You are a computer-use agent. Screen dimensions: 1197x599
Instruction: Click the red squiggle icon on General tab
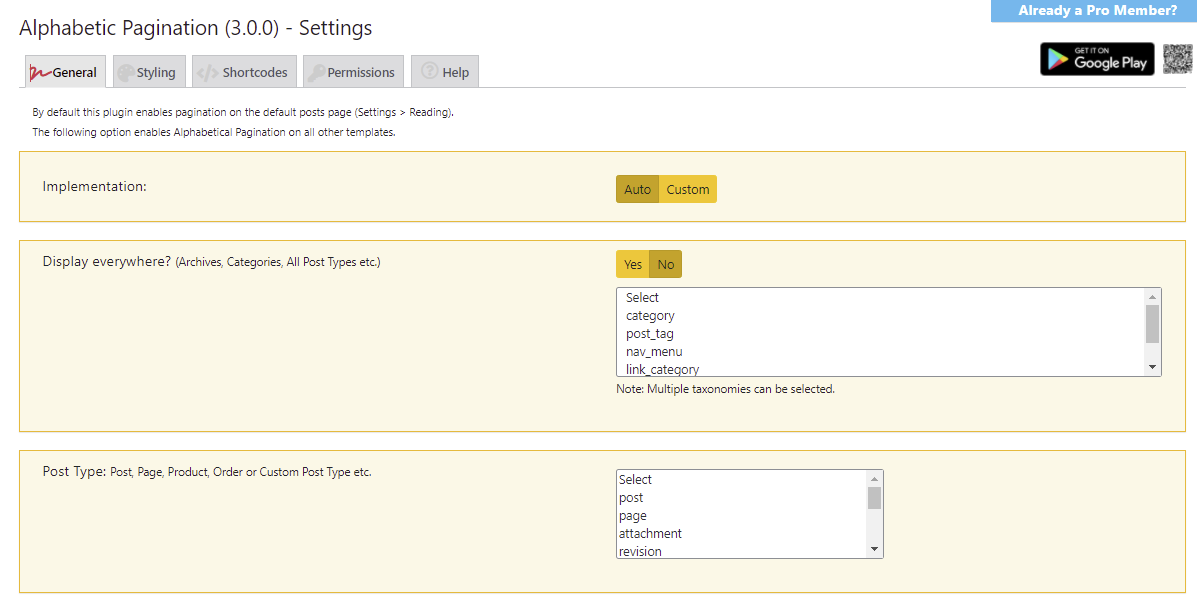tap(41, 72)
